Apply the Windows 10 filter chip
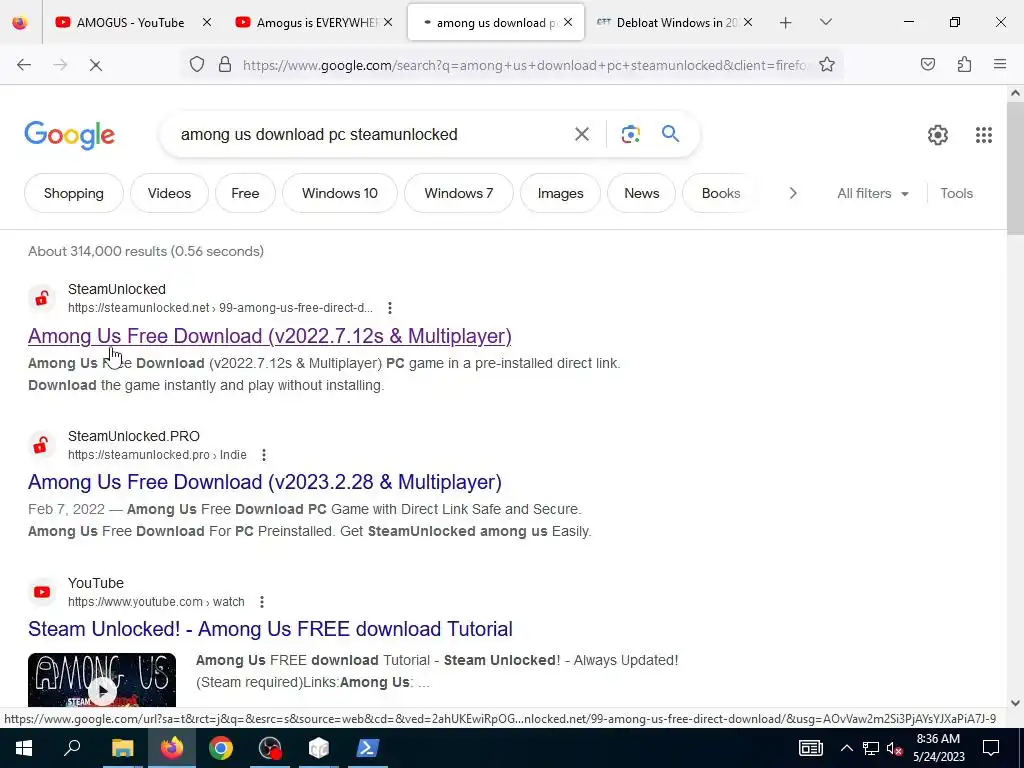Screen dimensions: 1024x768 (340, 193)
